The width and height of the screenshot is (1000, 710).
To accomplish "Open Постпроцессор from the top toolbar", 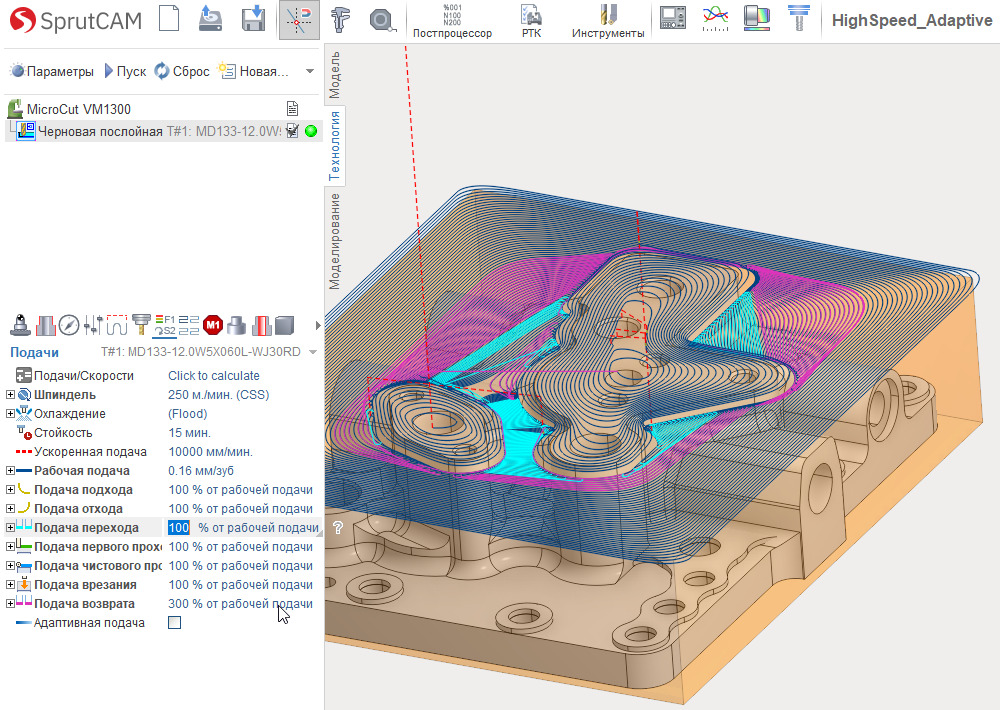I will tap(452, 20).
